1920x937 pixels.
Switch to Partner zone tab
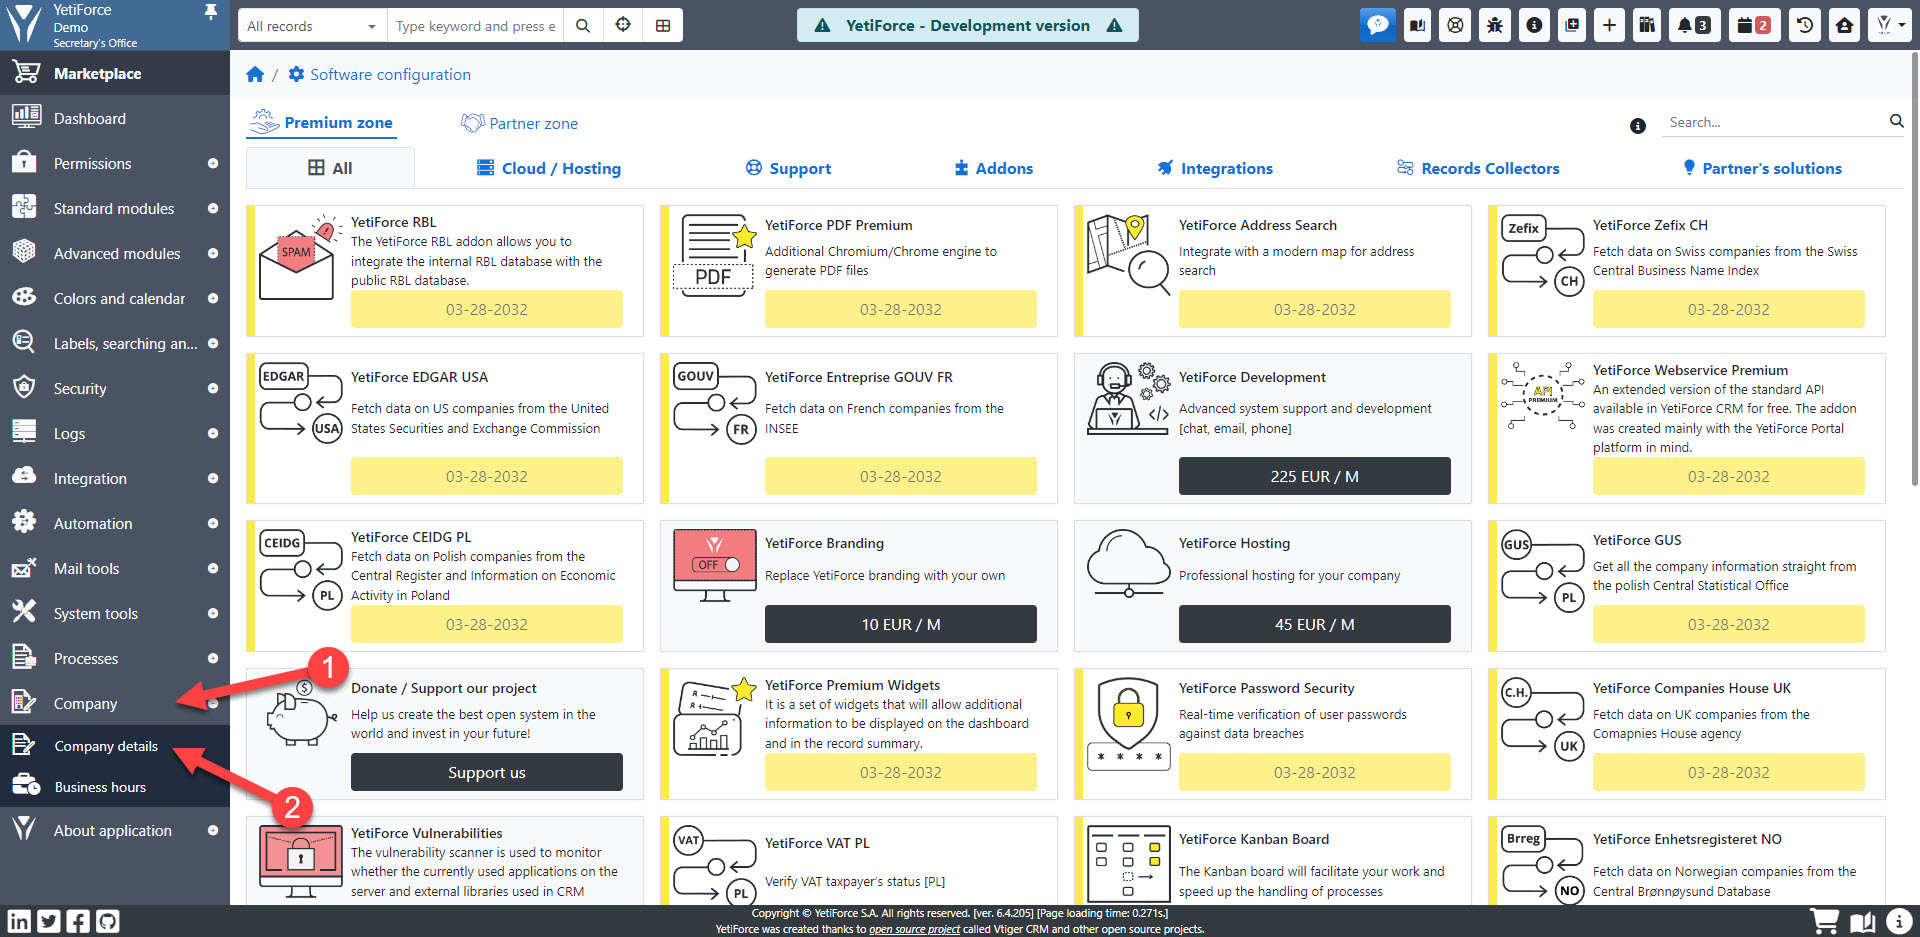[x=519, y=123]
